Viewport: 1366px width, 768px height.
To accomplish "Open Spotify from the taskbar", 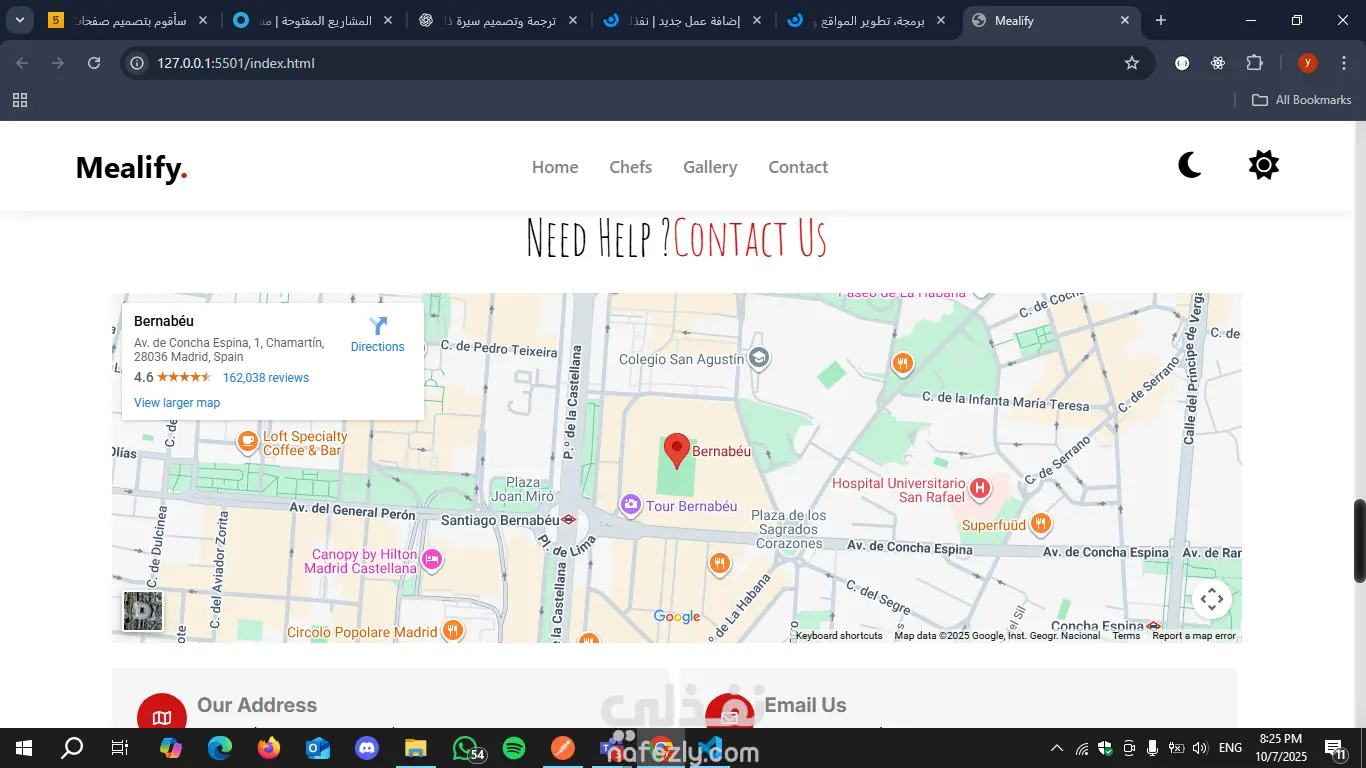I will pyautogui.click(x=514, y=748).
